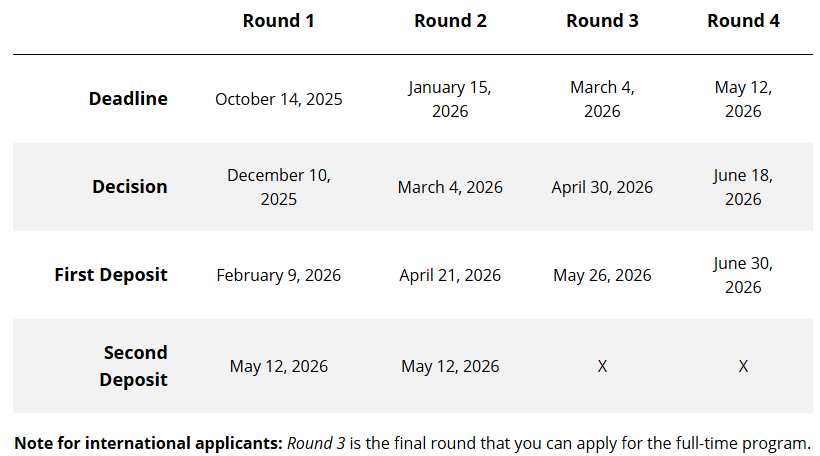Select the May 26, 2026 deposit date
This screenshot has width=820, height=456.
602,275
